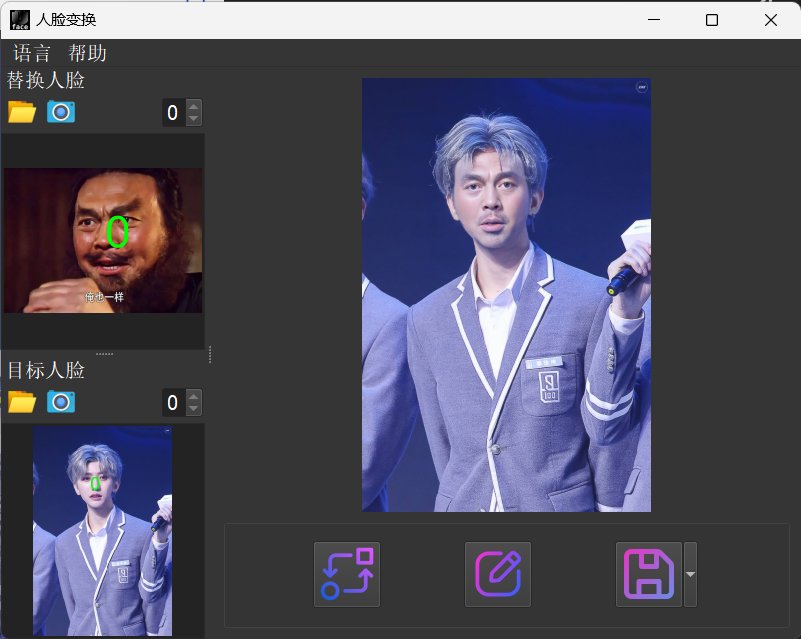Increase the 目标人脸 face index
The width and height of the screenshot is (801, 639).
point(194,396)
